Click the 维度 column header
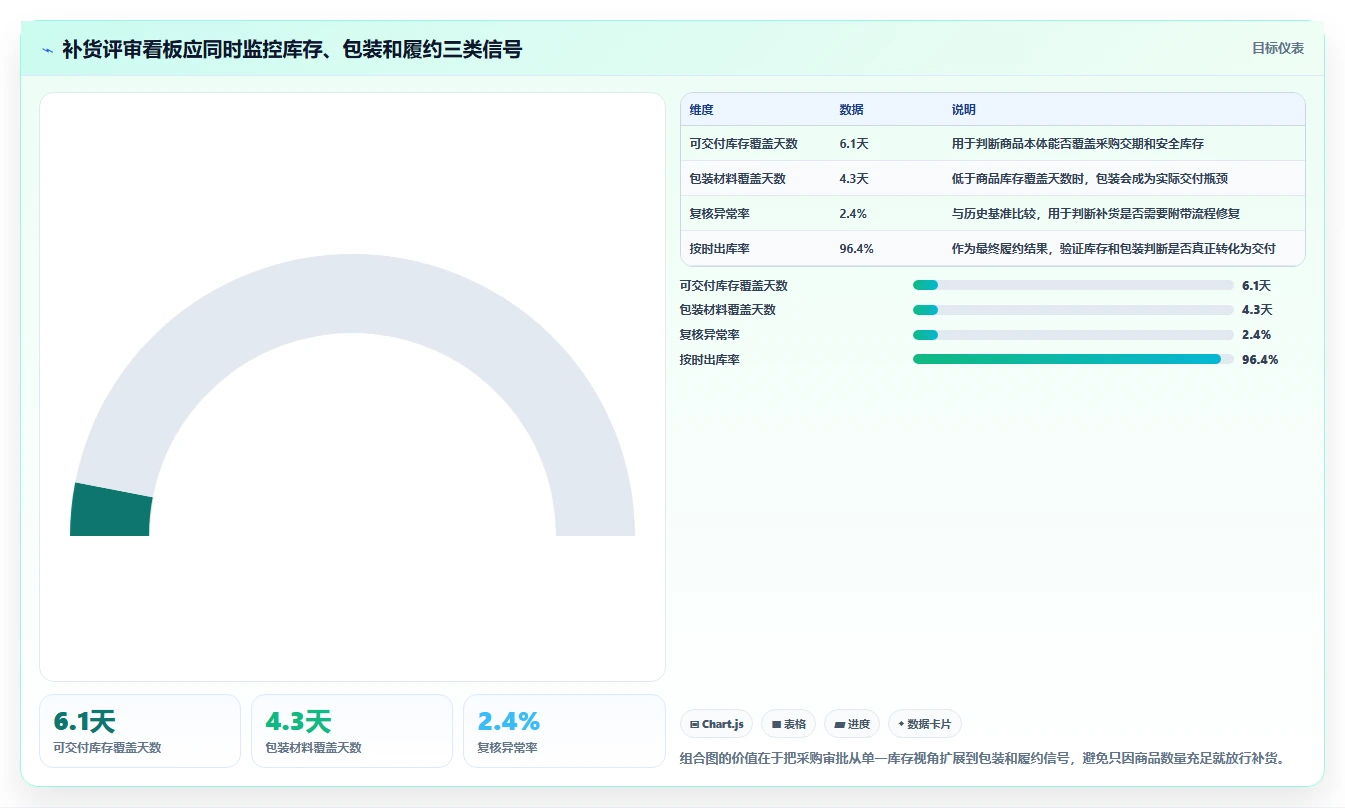Image resolution: width=1345 pixels, height=808 pixels. [x=701, y=110]
